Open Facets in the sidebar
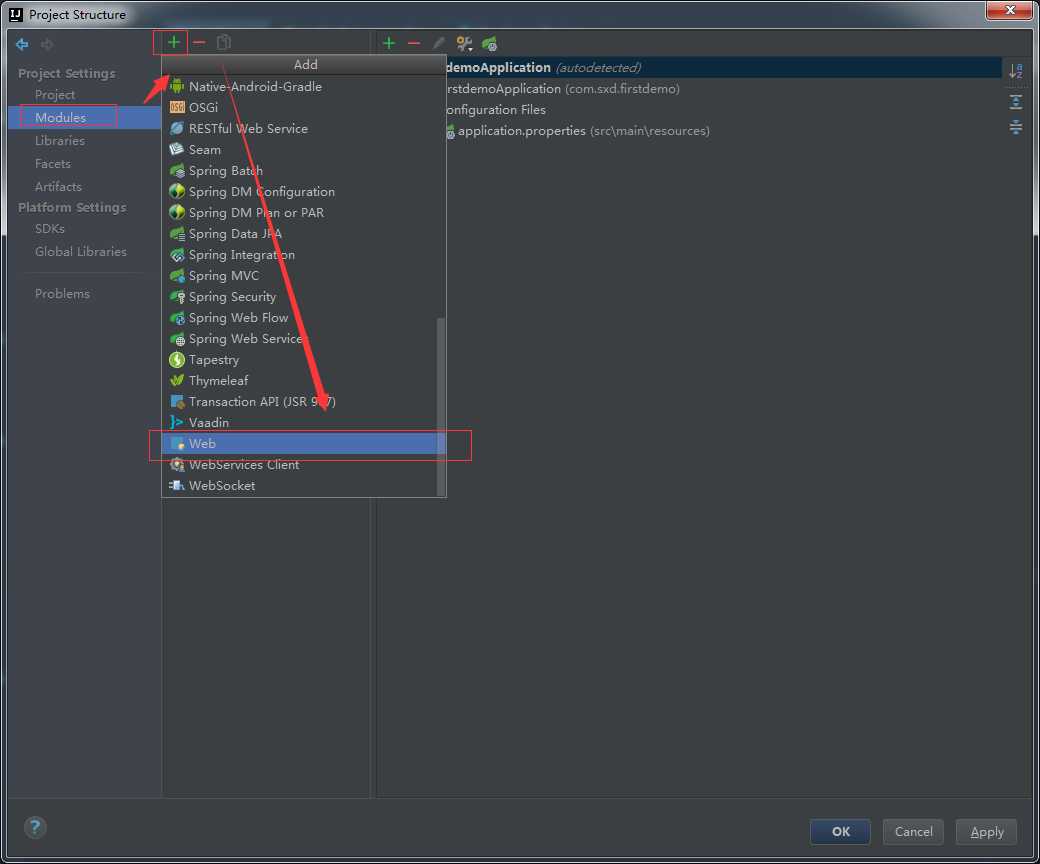The image size is (1040, 864). pyautogui.click(x=52, y=164)
